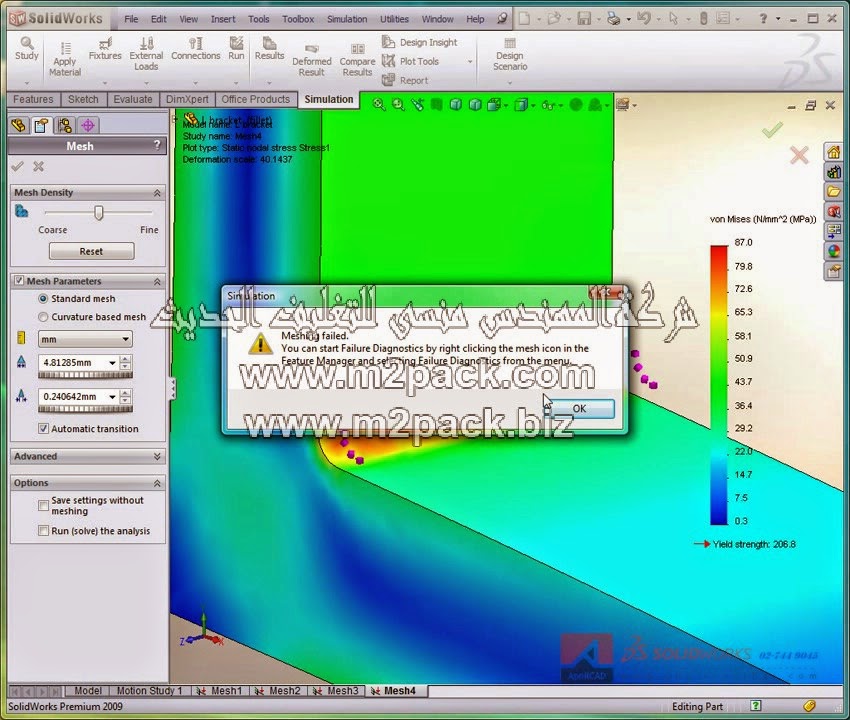Toggle the Automatic transition checkbox
Image resolution: width=850 pixels, height=720 pixels.
coord(43,428)
